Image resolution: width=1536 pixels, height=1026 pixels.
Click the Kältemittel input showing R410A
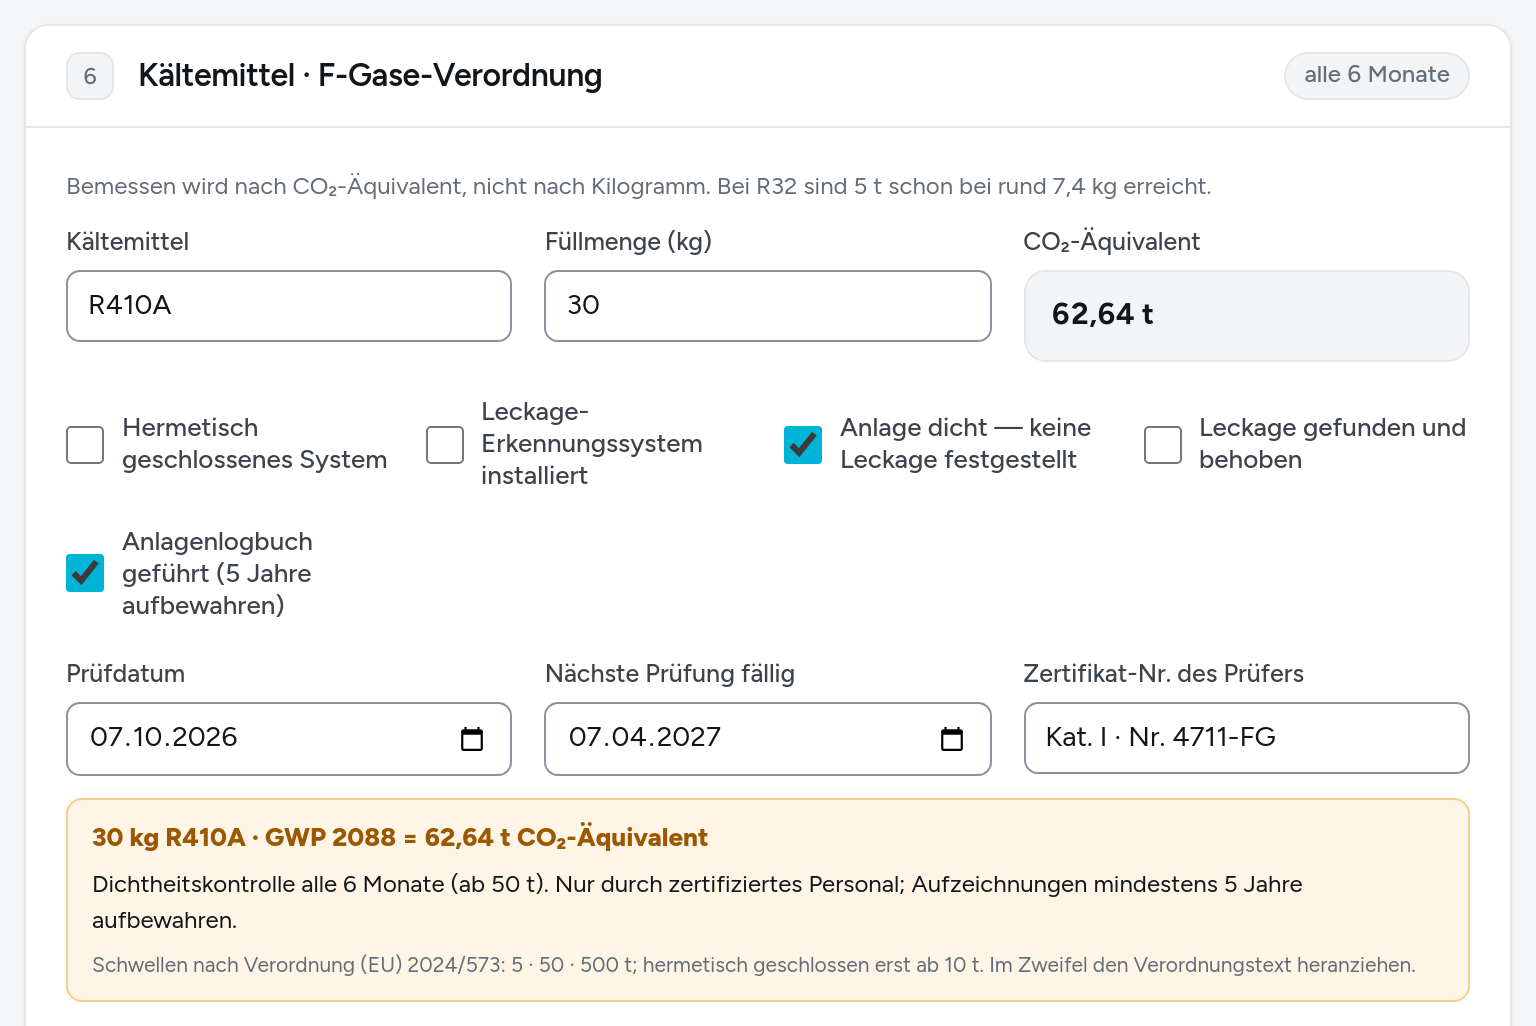tap(289, 306)
